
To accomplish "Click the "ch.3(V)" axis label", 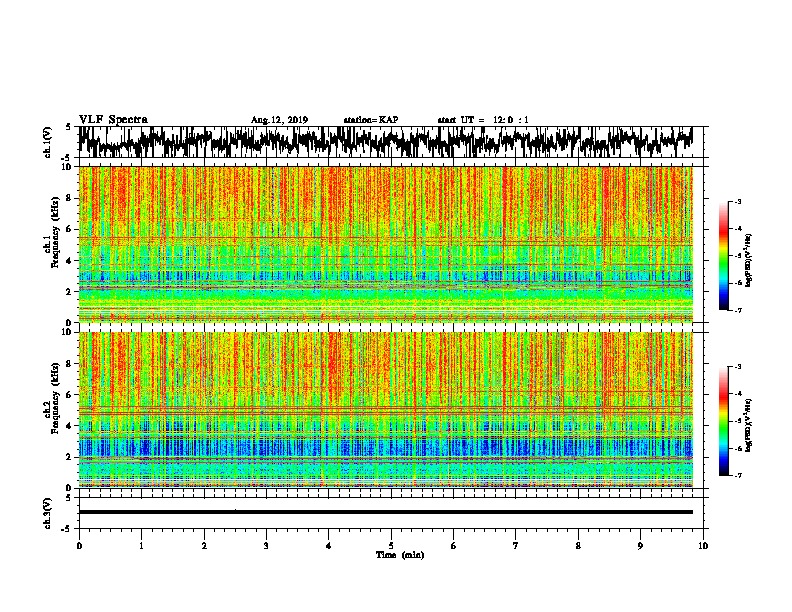I will point(48,514).
